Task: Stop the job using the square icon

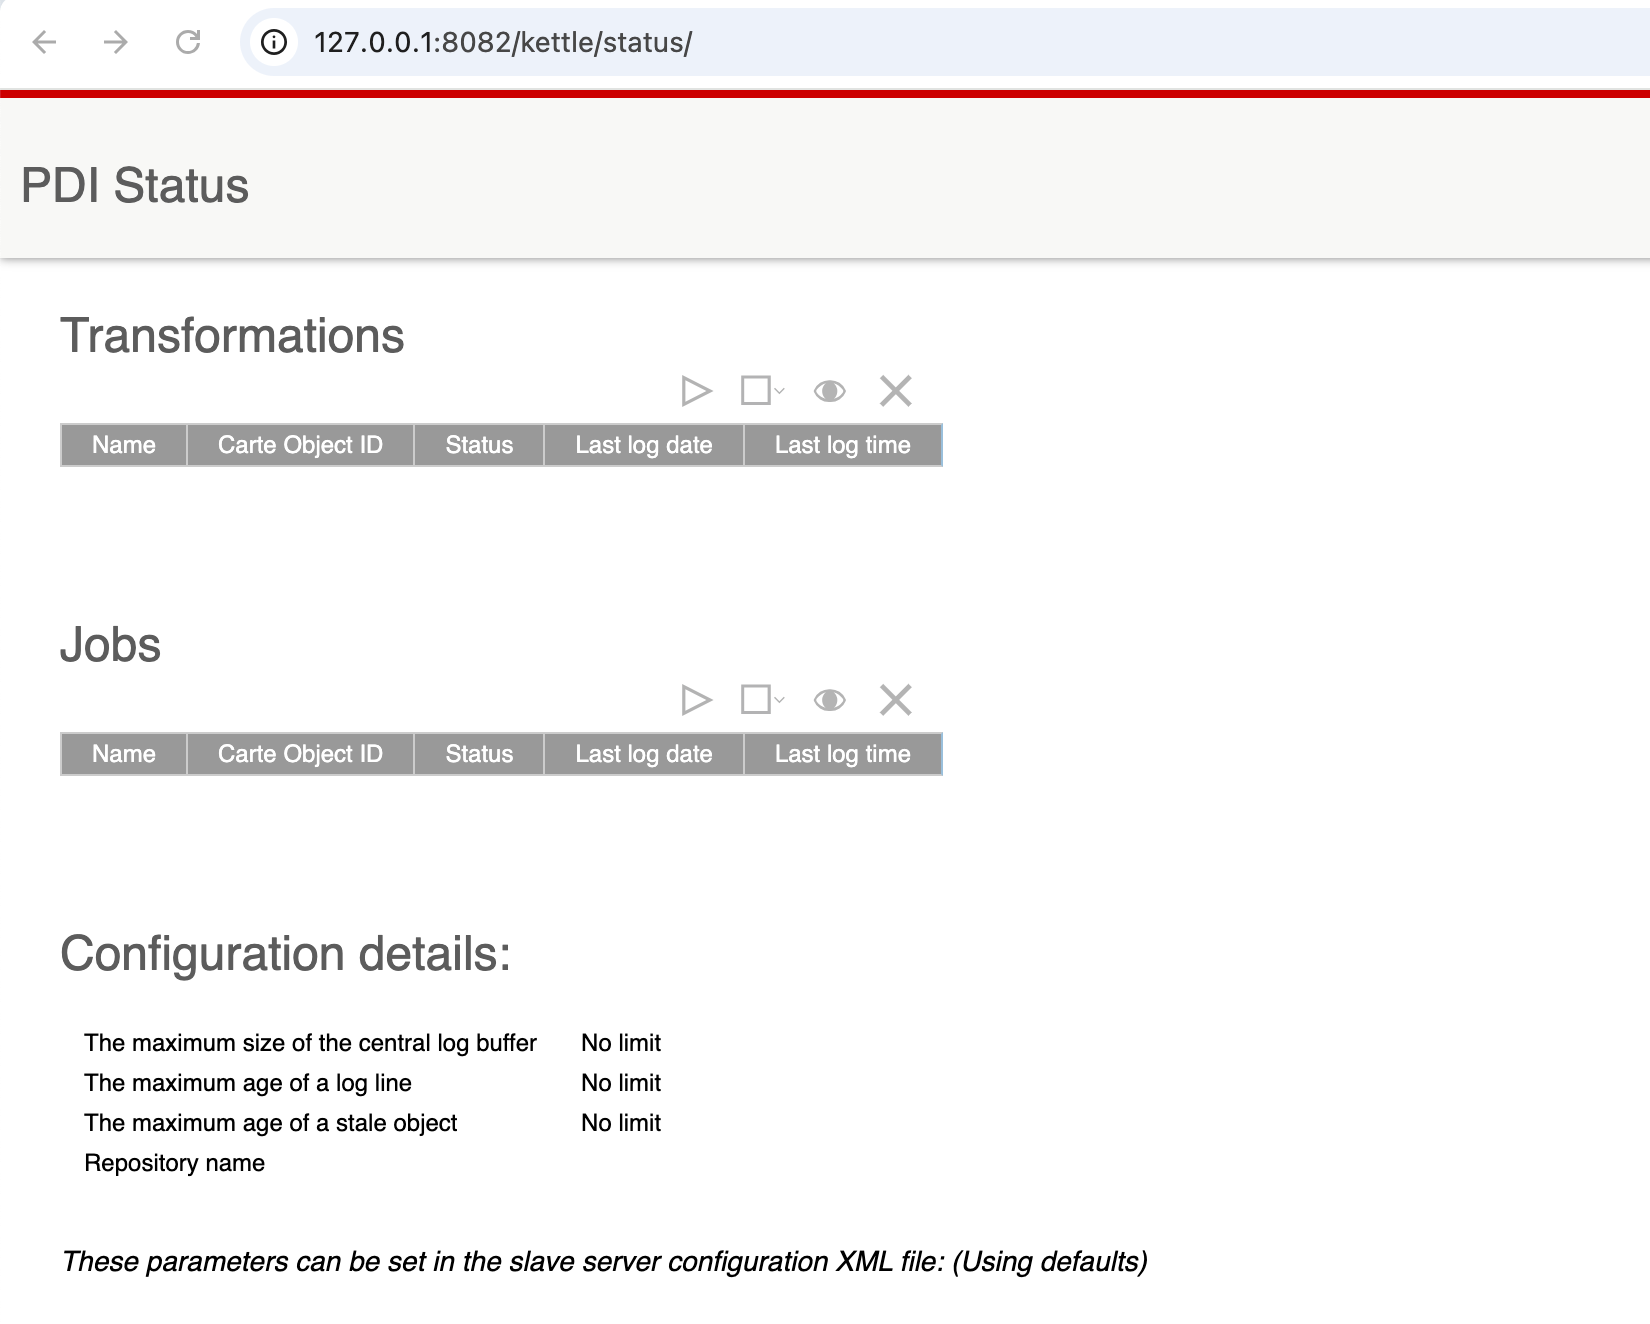Action: point(755,700)
